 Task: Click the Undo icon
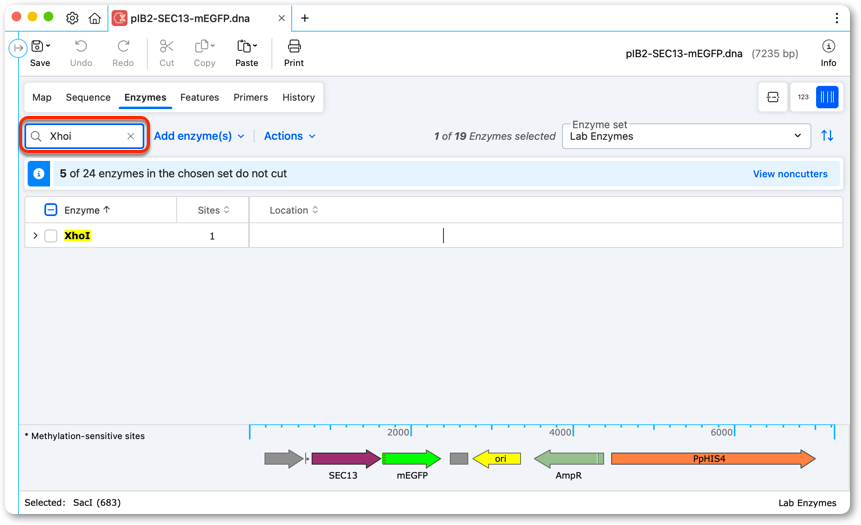(81, 46)
